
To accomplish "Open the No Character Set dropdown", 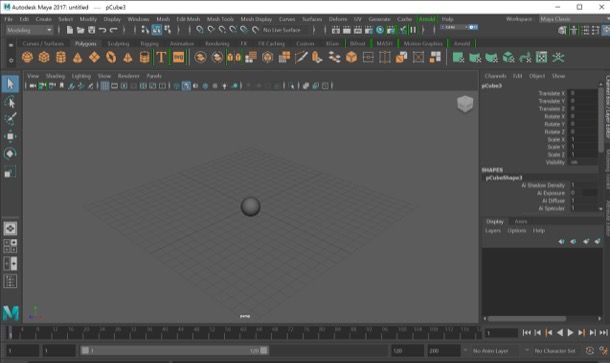I will click(554, 351).
